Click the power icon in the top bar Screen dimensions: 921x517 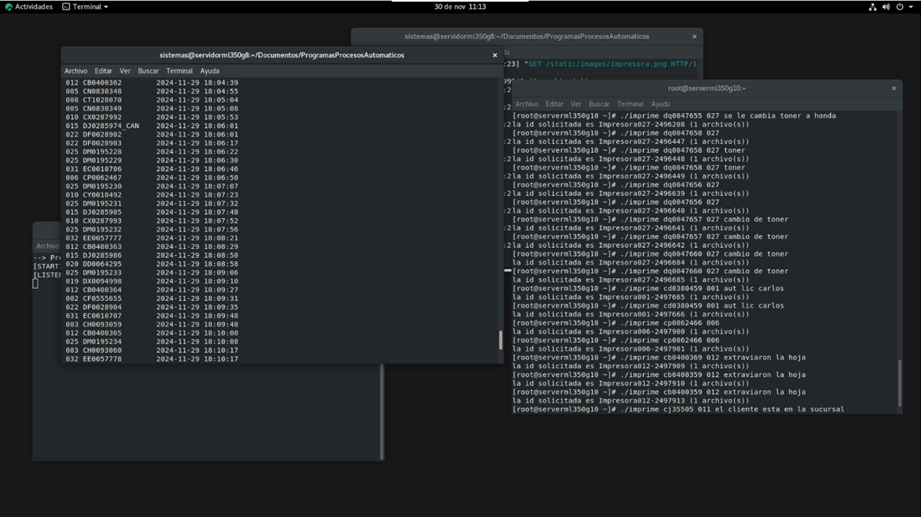coord(899,7)
